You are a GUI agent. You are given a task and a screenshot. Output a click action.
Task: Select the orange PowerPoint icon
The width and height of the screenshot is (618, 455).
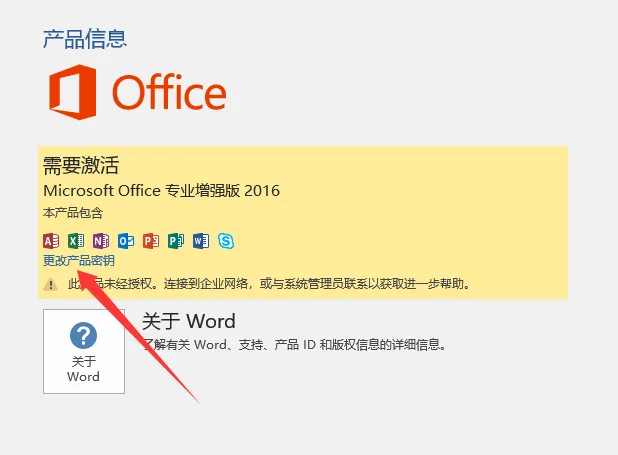(x=151, y=241)
